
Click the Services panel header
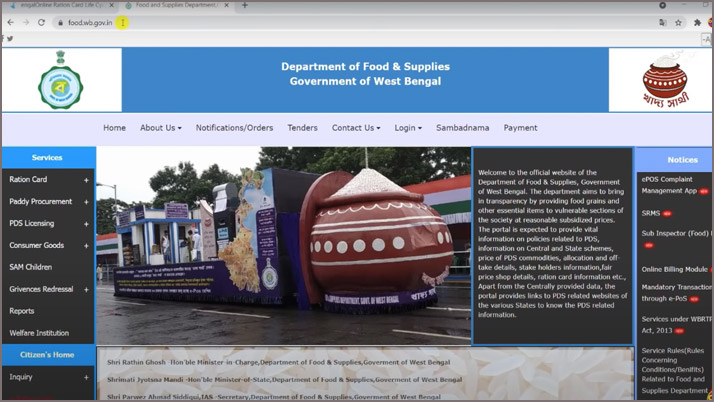pos(49,158)
